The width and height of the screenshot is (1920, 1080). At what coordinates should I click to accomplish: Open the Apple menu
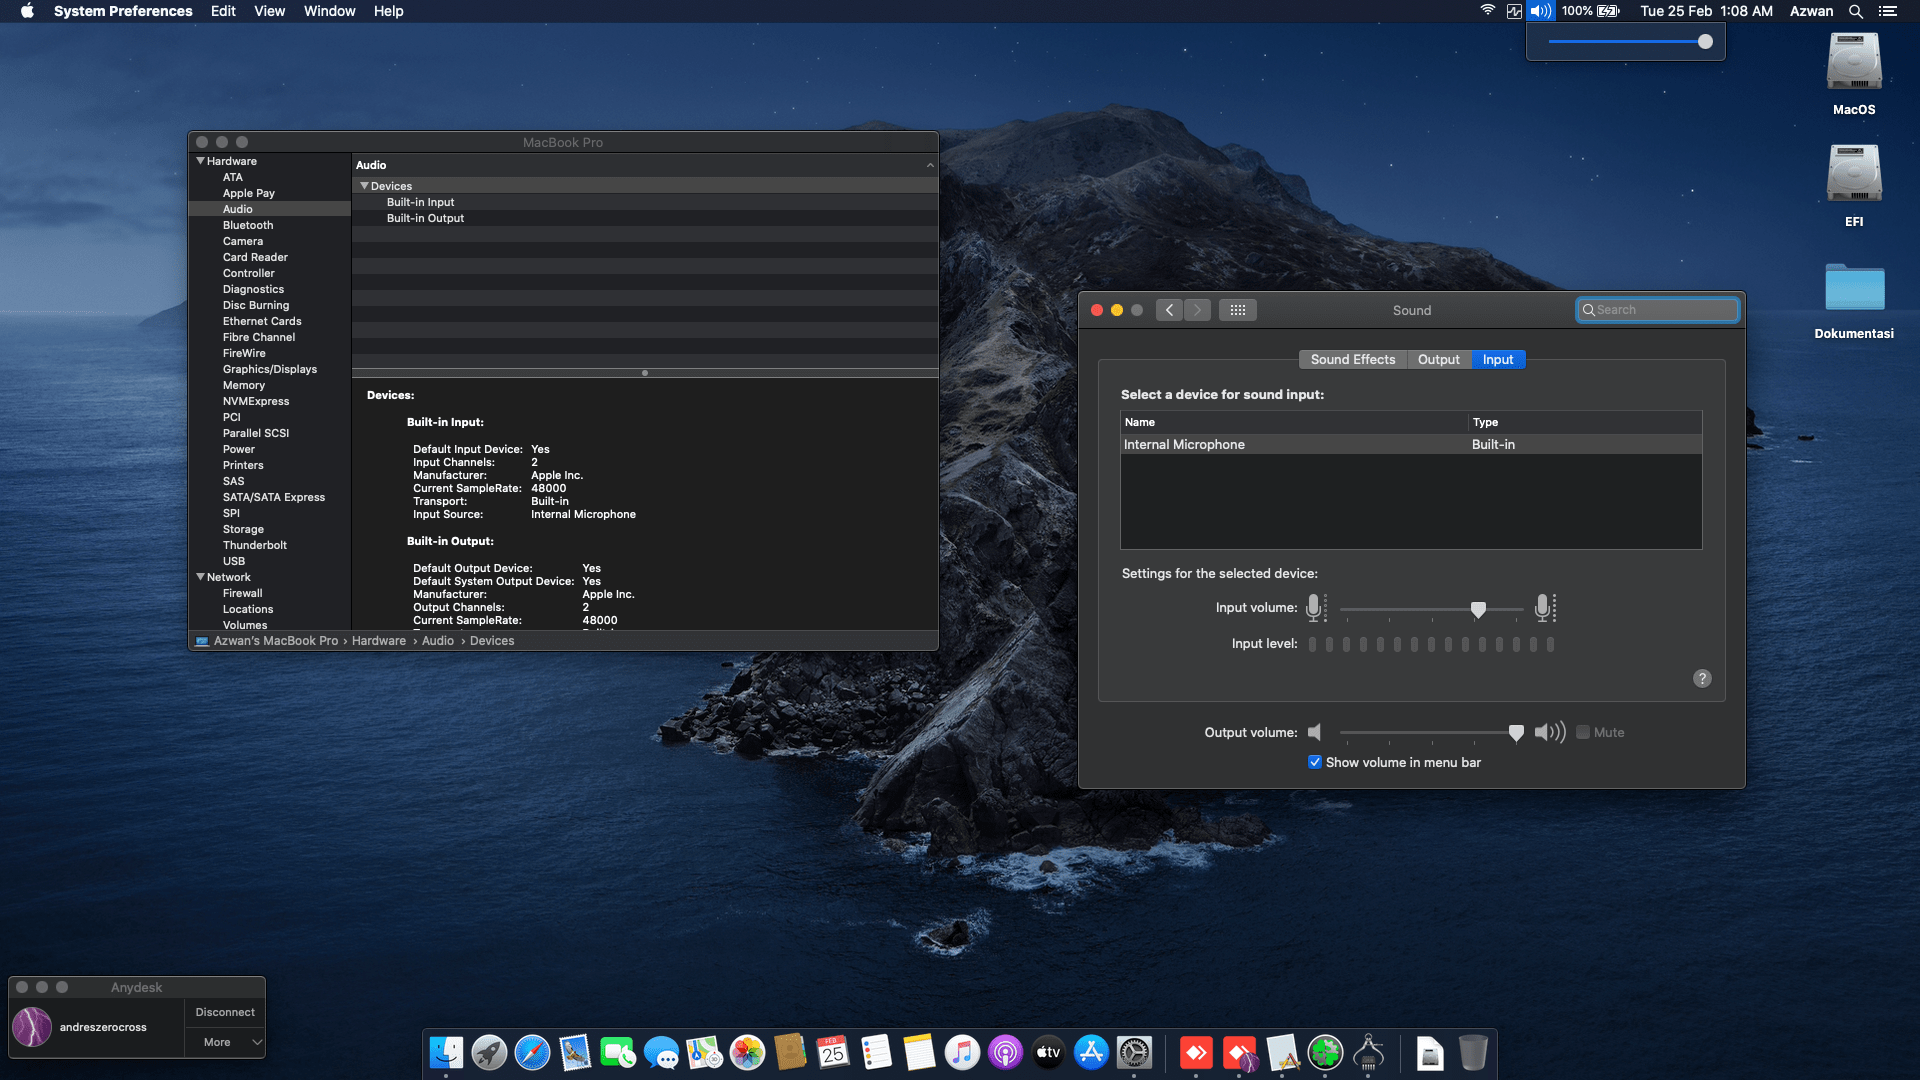27,11
